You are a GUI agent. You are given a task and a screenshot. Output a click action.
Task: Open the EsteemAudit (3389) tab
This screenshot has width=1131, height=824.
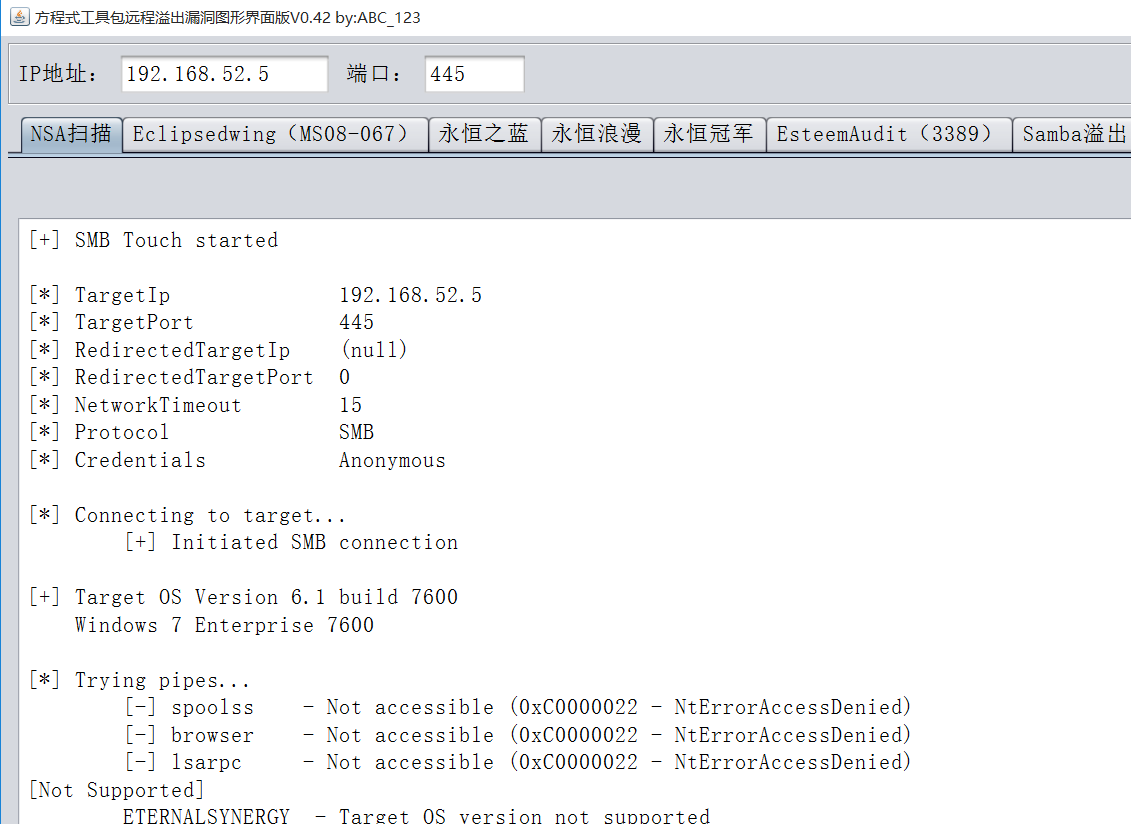[x=889, y=134]
